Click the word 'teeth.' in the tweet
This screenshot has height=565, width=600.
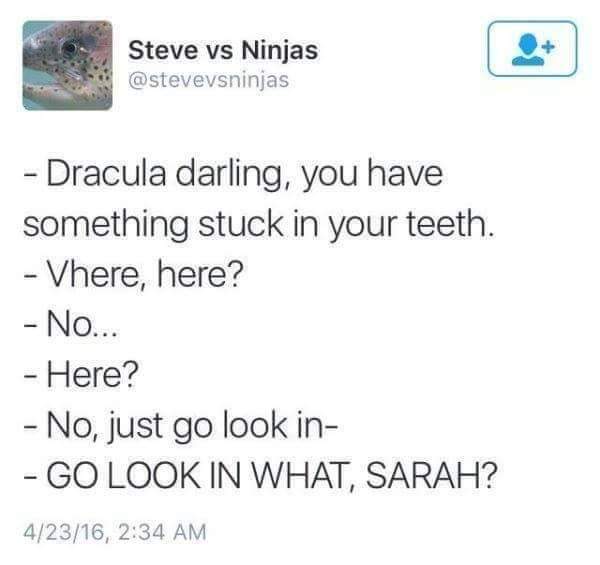(450, 224)
